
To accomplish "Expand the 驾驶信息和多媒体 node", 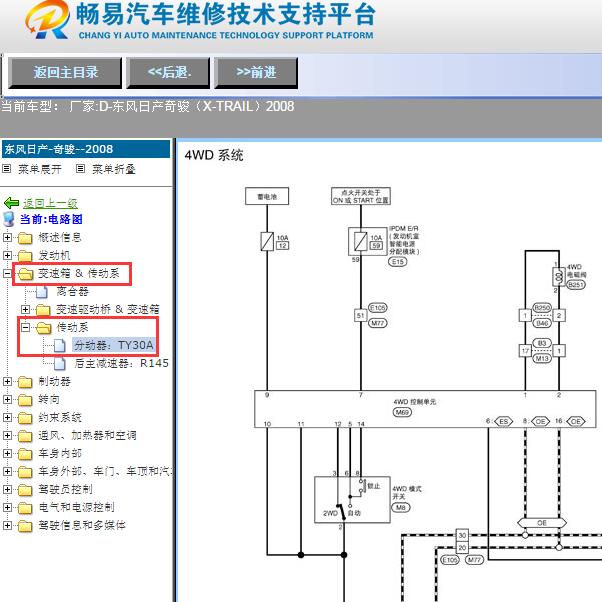I will [7, 525].
